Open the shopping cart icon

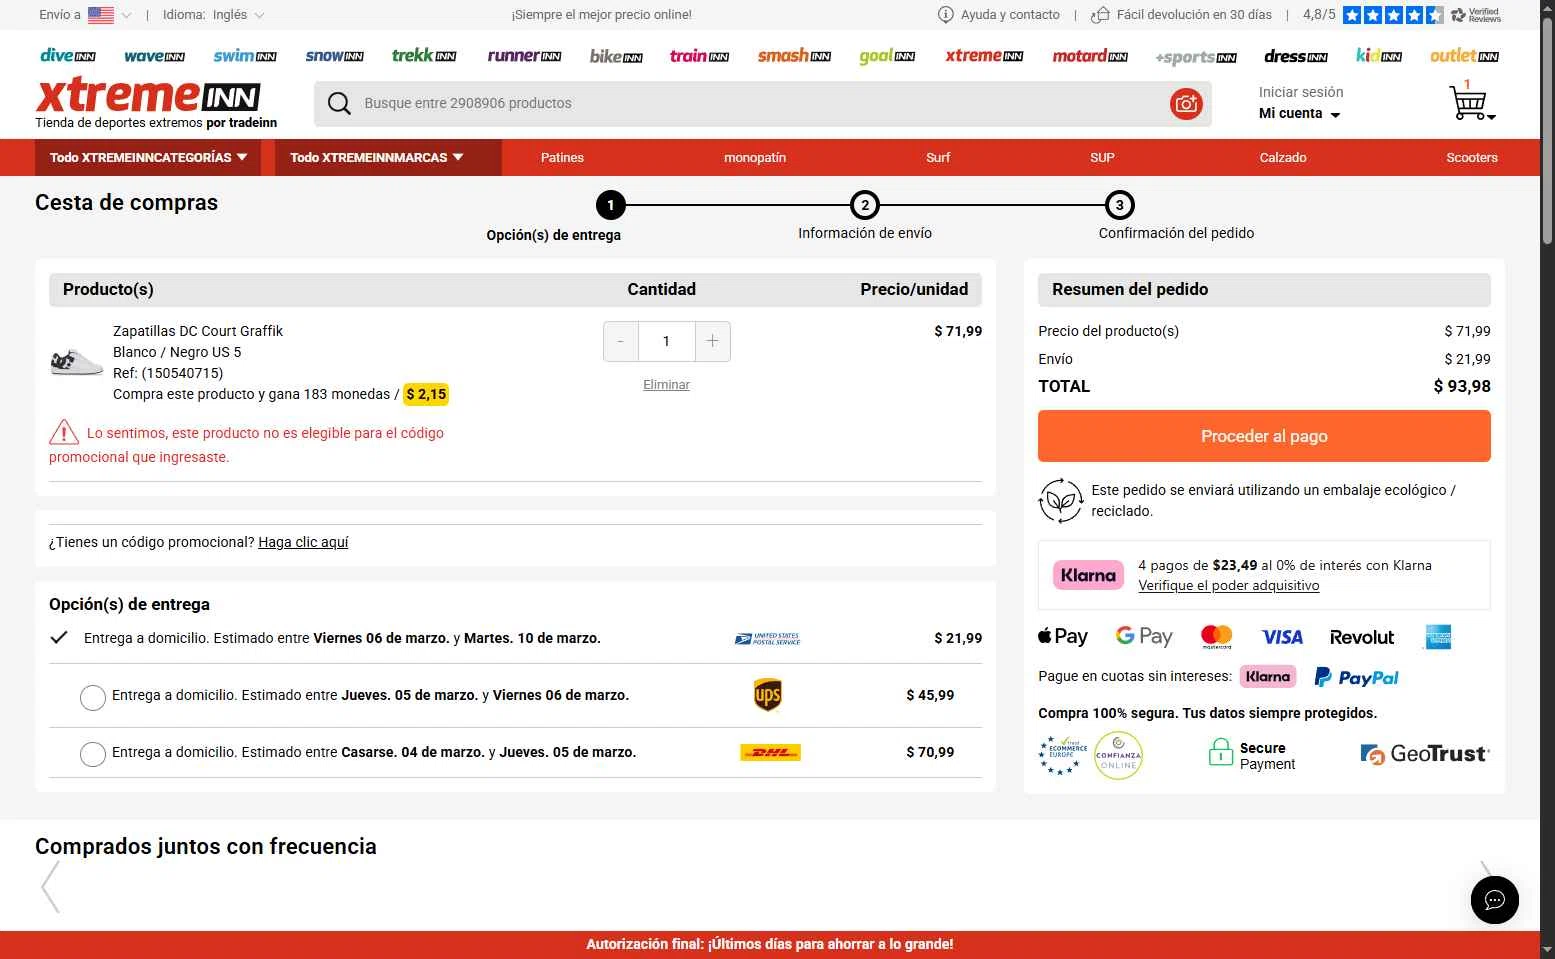tap(1470, 102)
